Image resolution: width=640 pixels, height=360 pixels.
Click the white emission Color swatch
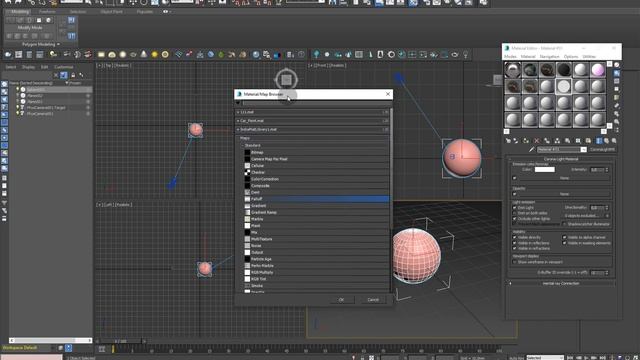545,169
